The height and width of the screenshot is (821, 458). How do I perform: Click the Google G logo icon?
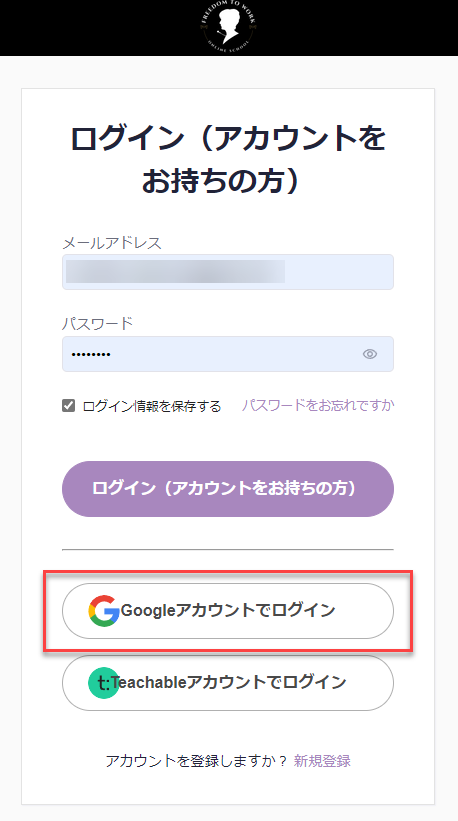104,611
